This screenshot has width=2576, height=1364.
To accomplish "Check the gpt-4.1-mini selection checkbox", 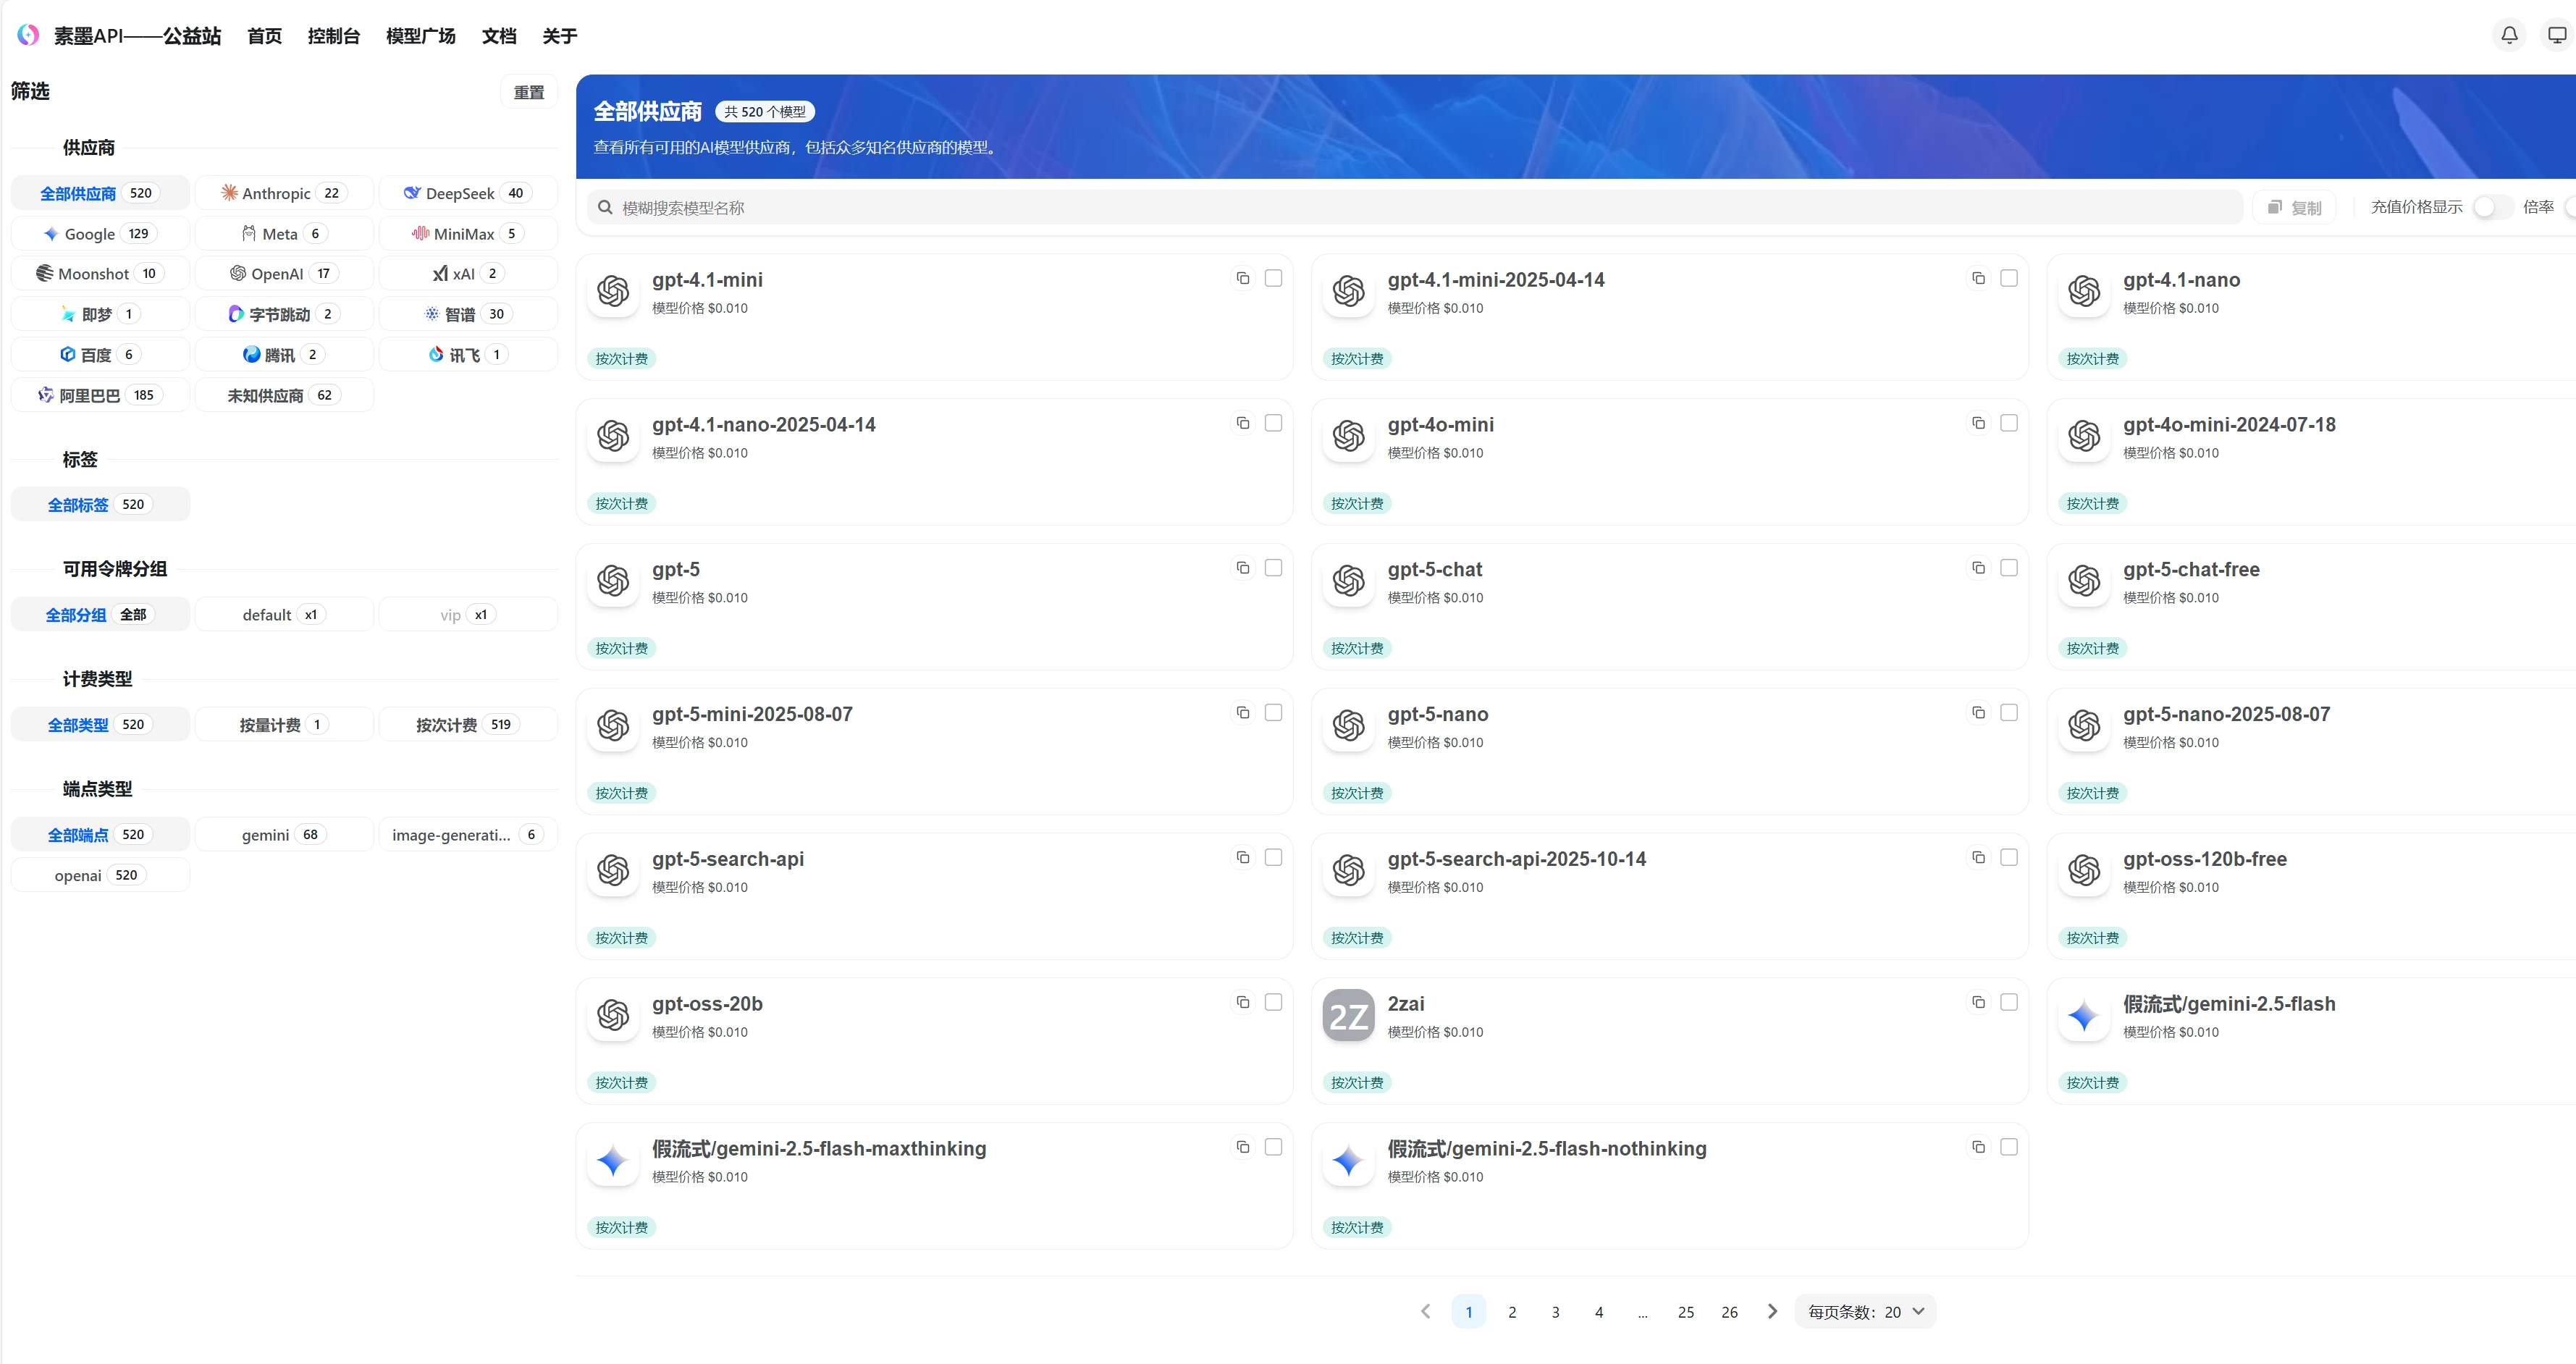I will click(1273, 278).
